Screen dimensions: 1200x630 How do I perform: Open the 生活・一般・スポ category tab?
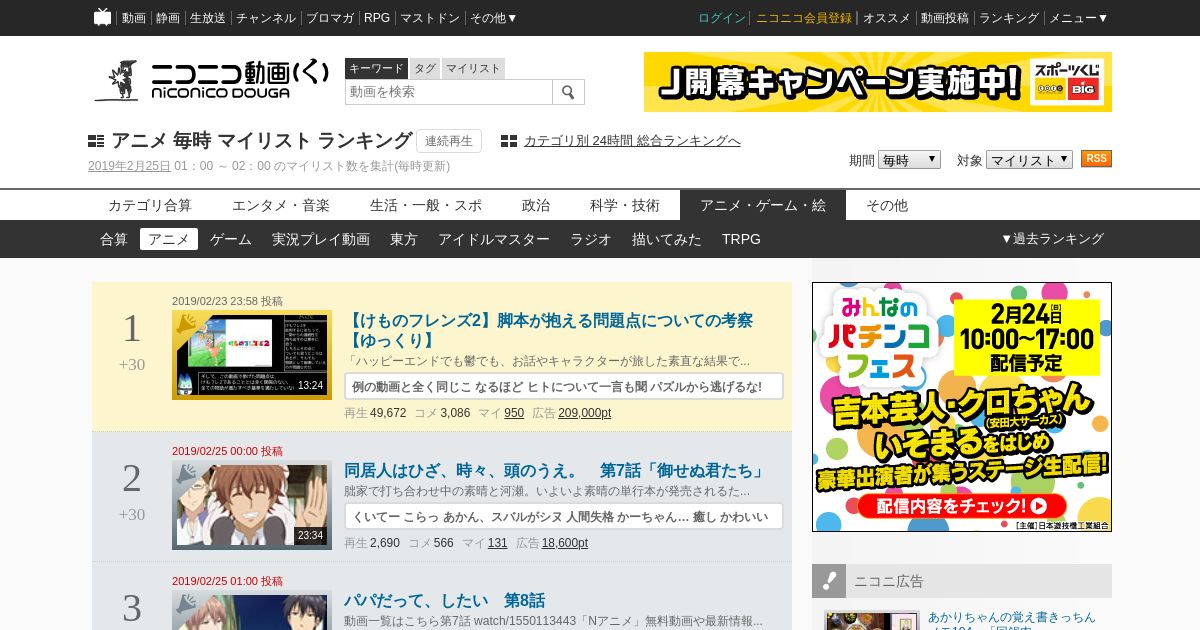tap(426, 205)
